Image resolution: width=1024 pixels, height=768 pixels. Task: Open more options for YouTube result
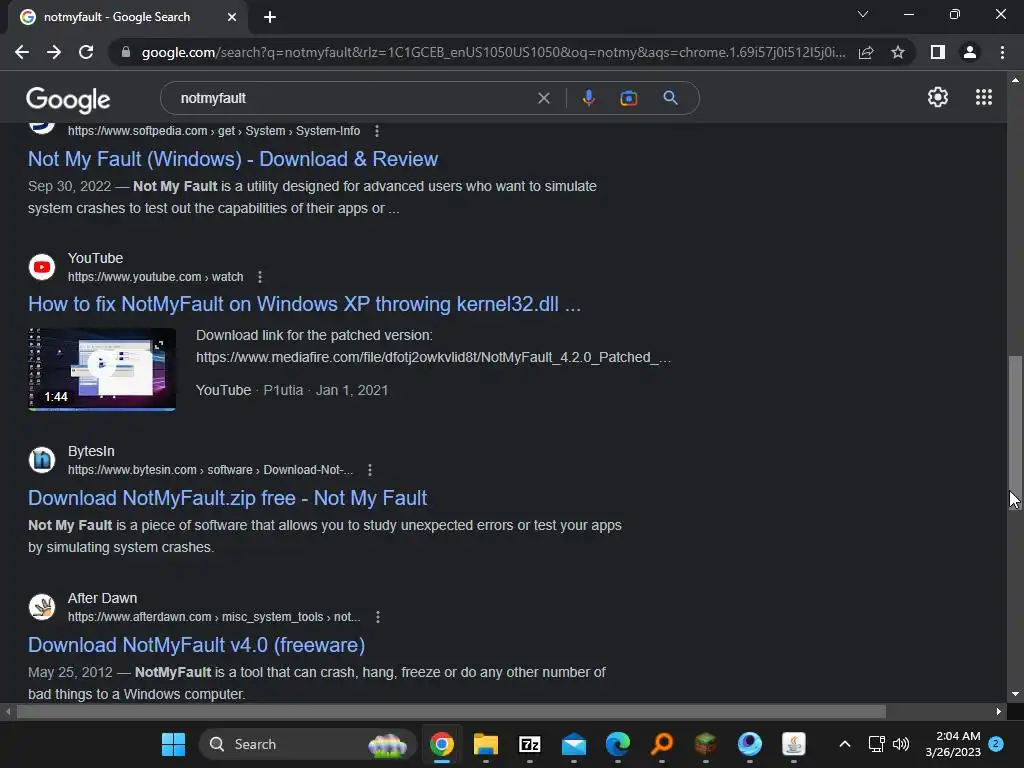tap(260, 277)
